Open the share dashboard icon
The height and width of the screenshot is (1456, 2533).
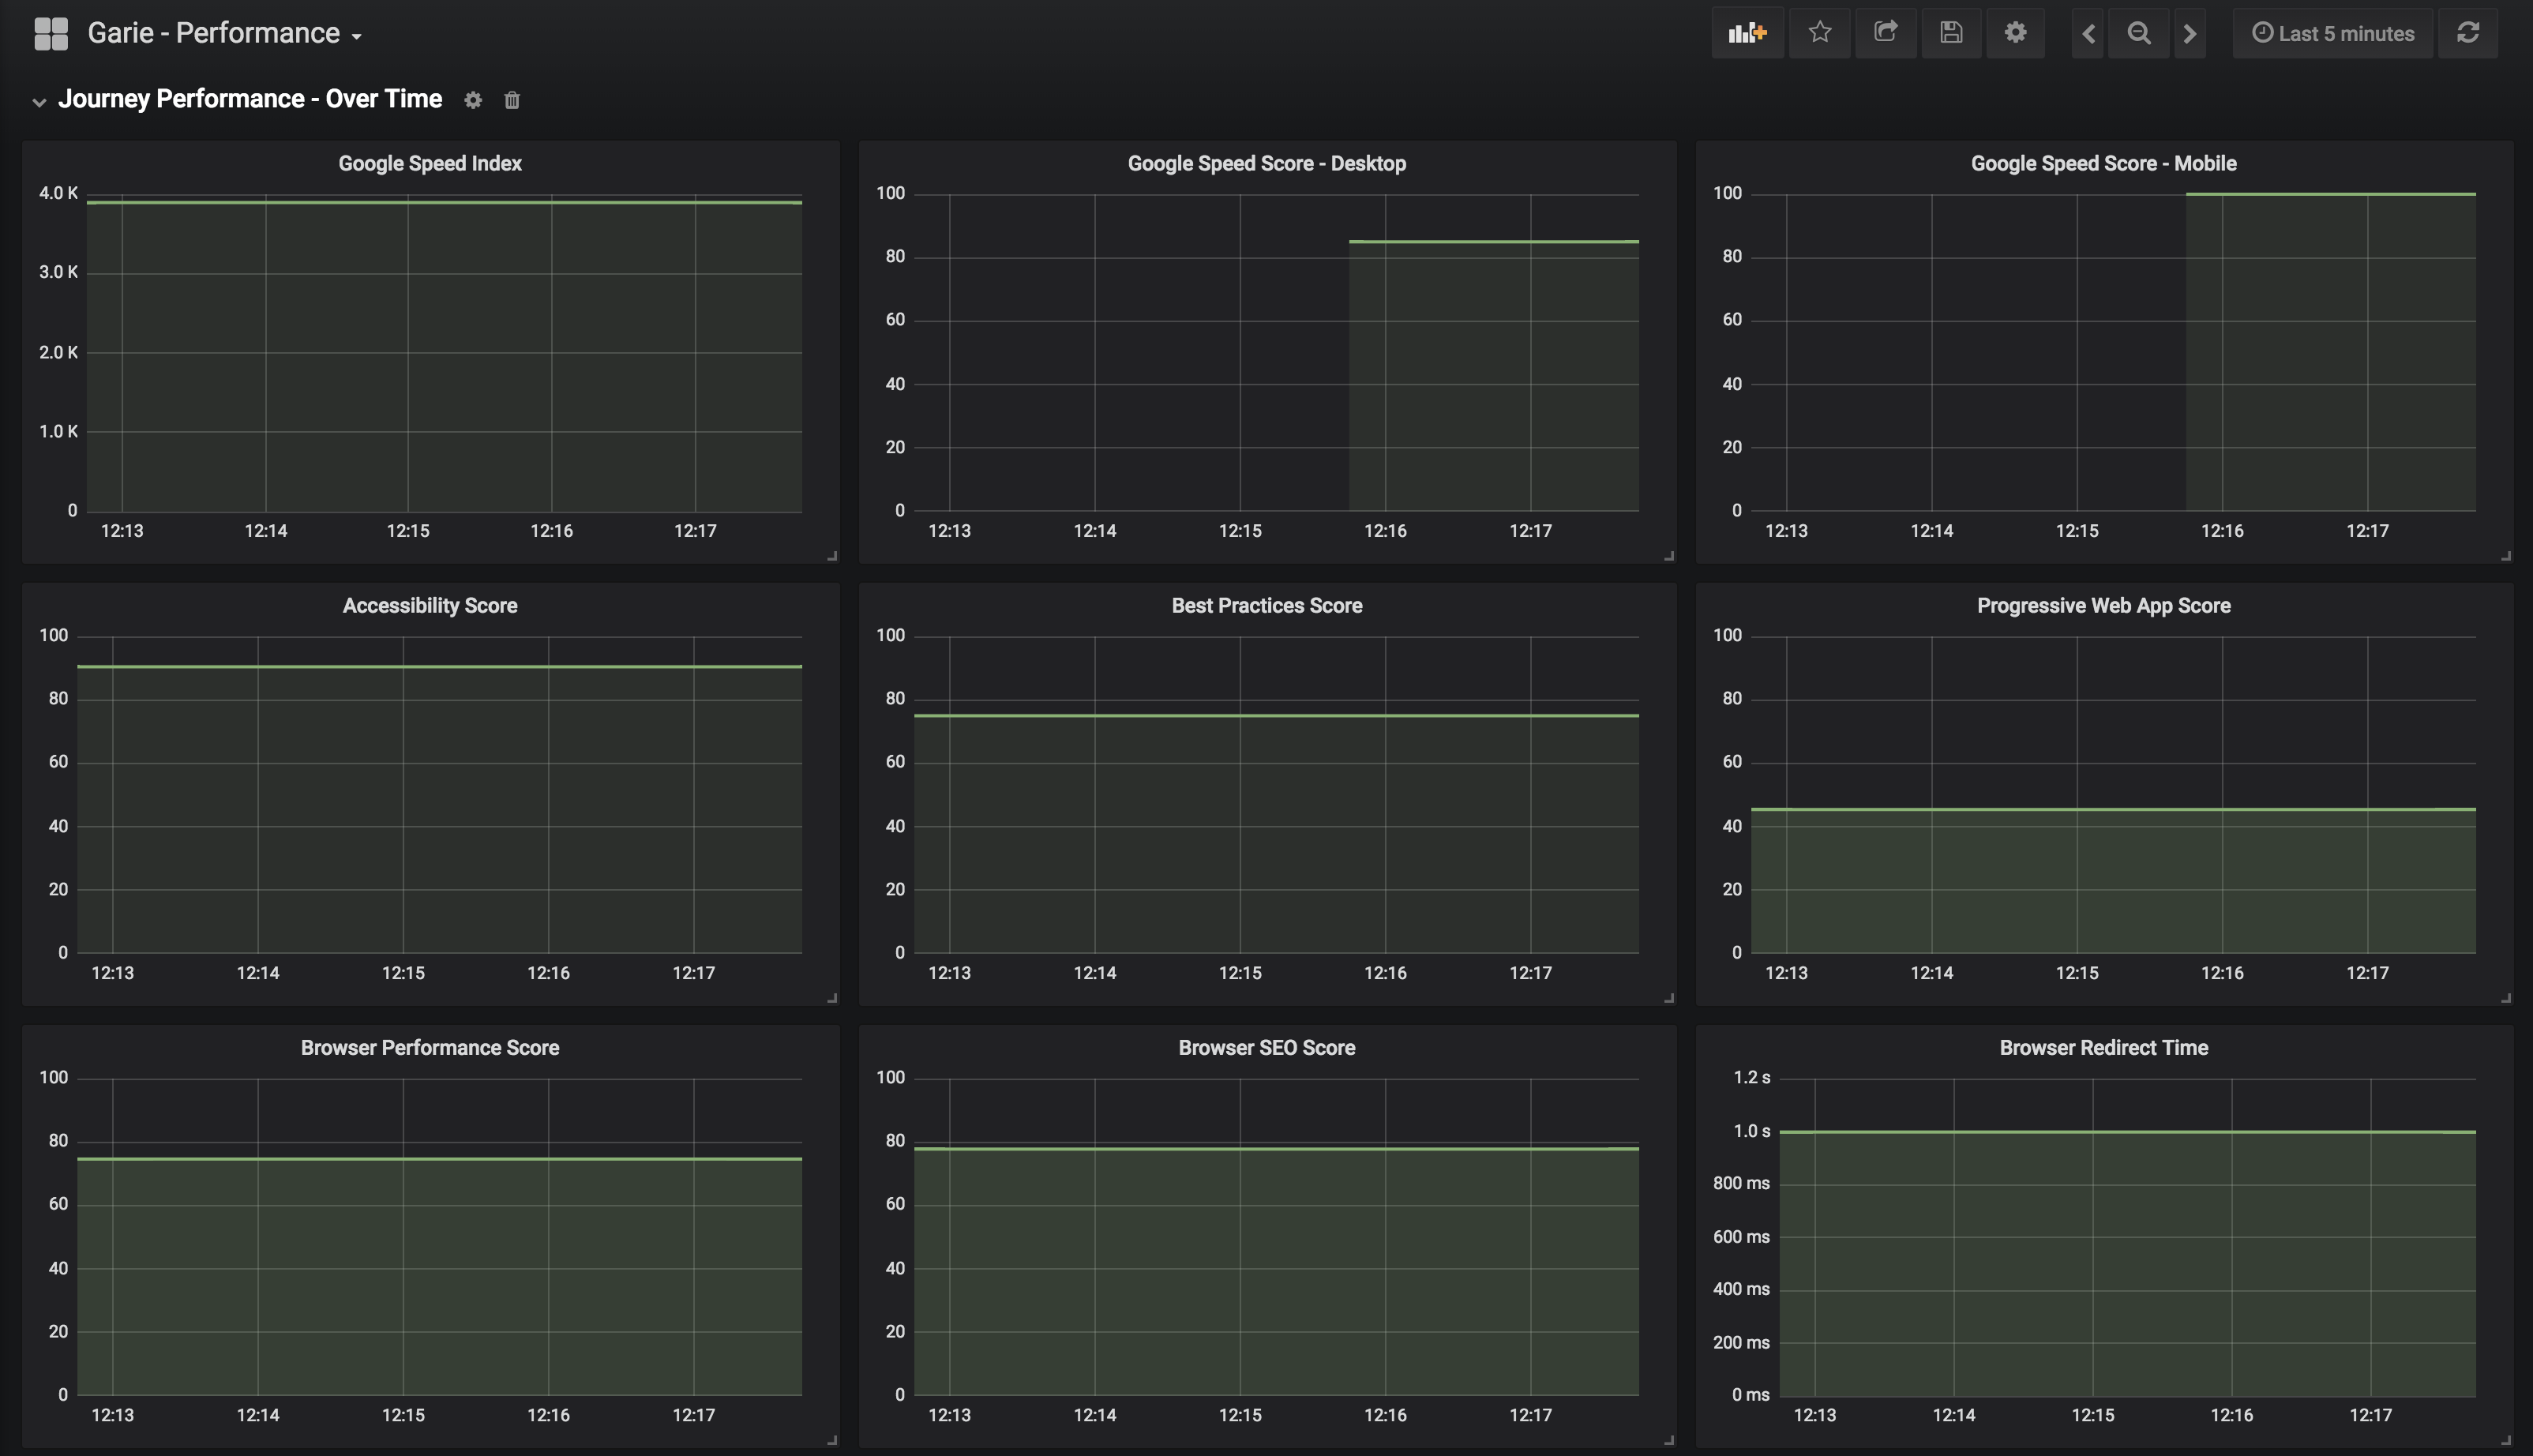(1885, 33)
